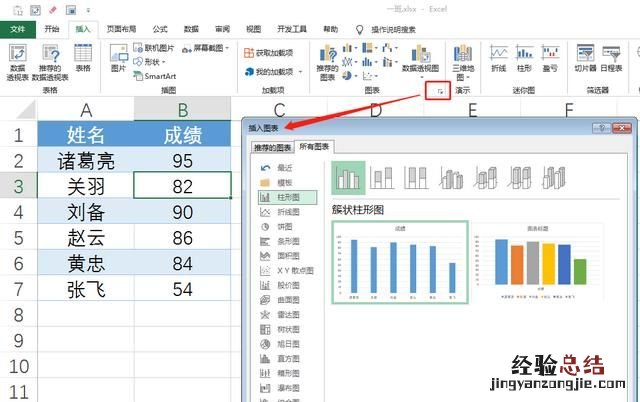Click Get Add-ins (获取加载项)
The width and height of the screenshot is (640, 402).
[269, 53]
